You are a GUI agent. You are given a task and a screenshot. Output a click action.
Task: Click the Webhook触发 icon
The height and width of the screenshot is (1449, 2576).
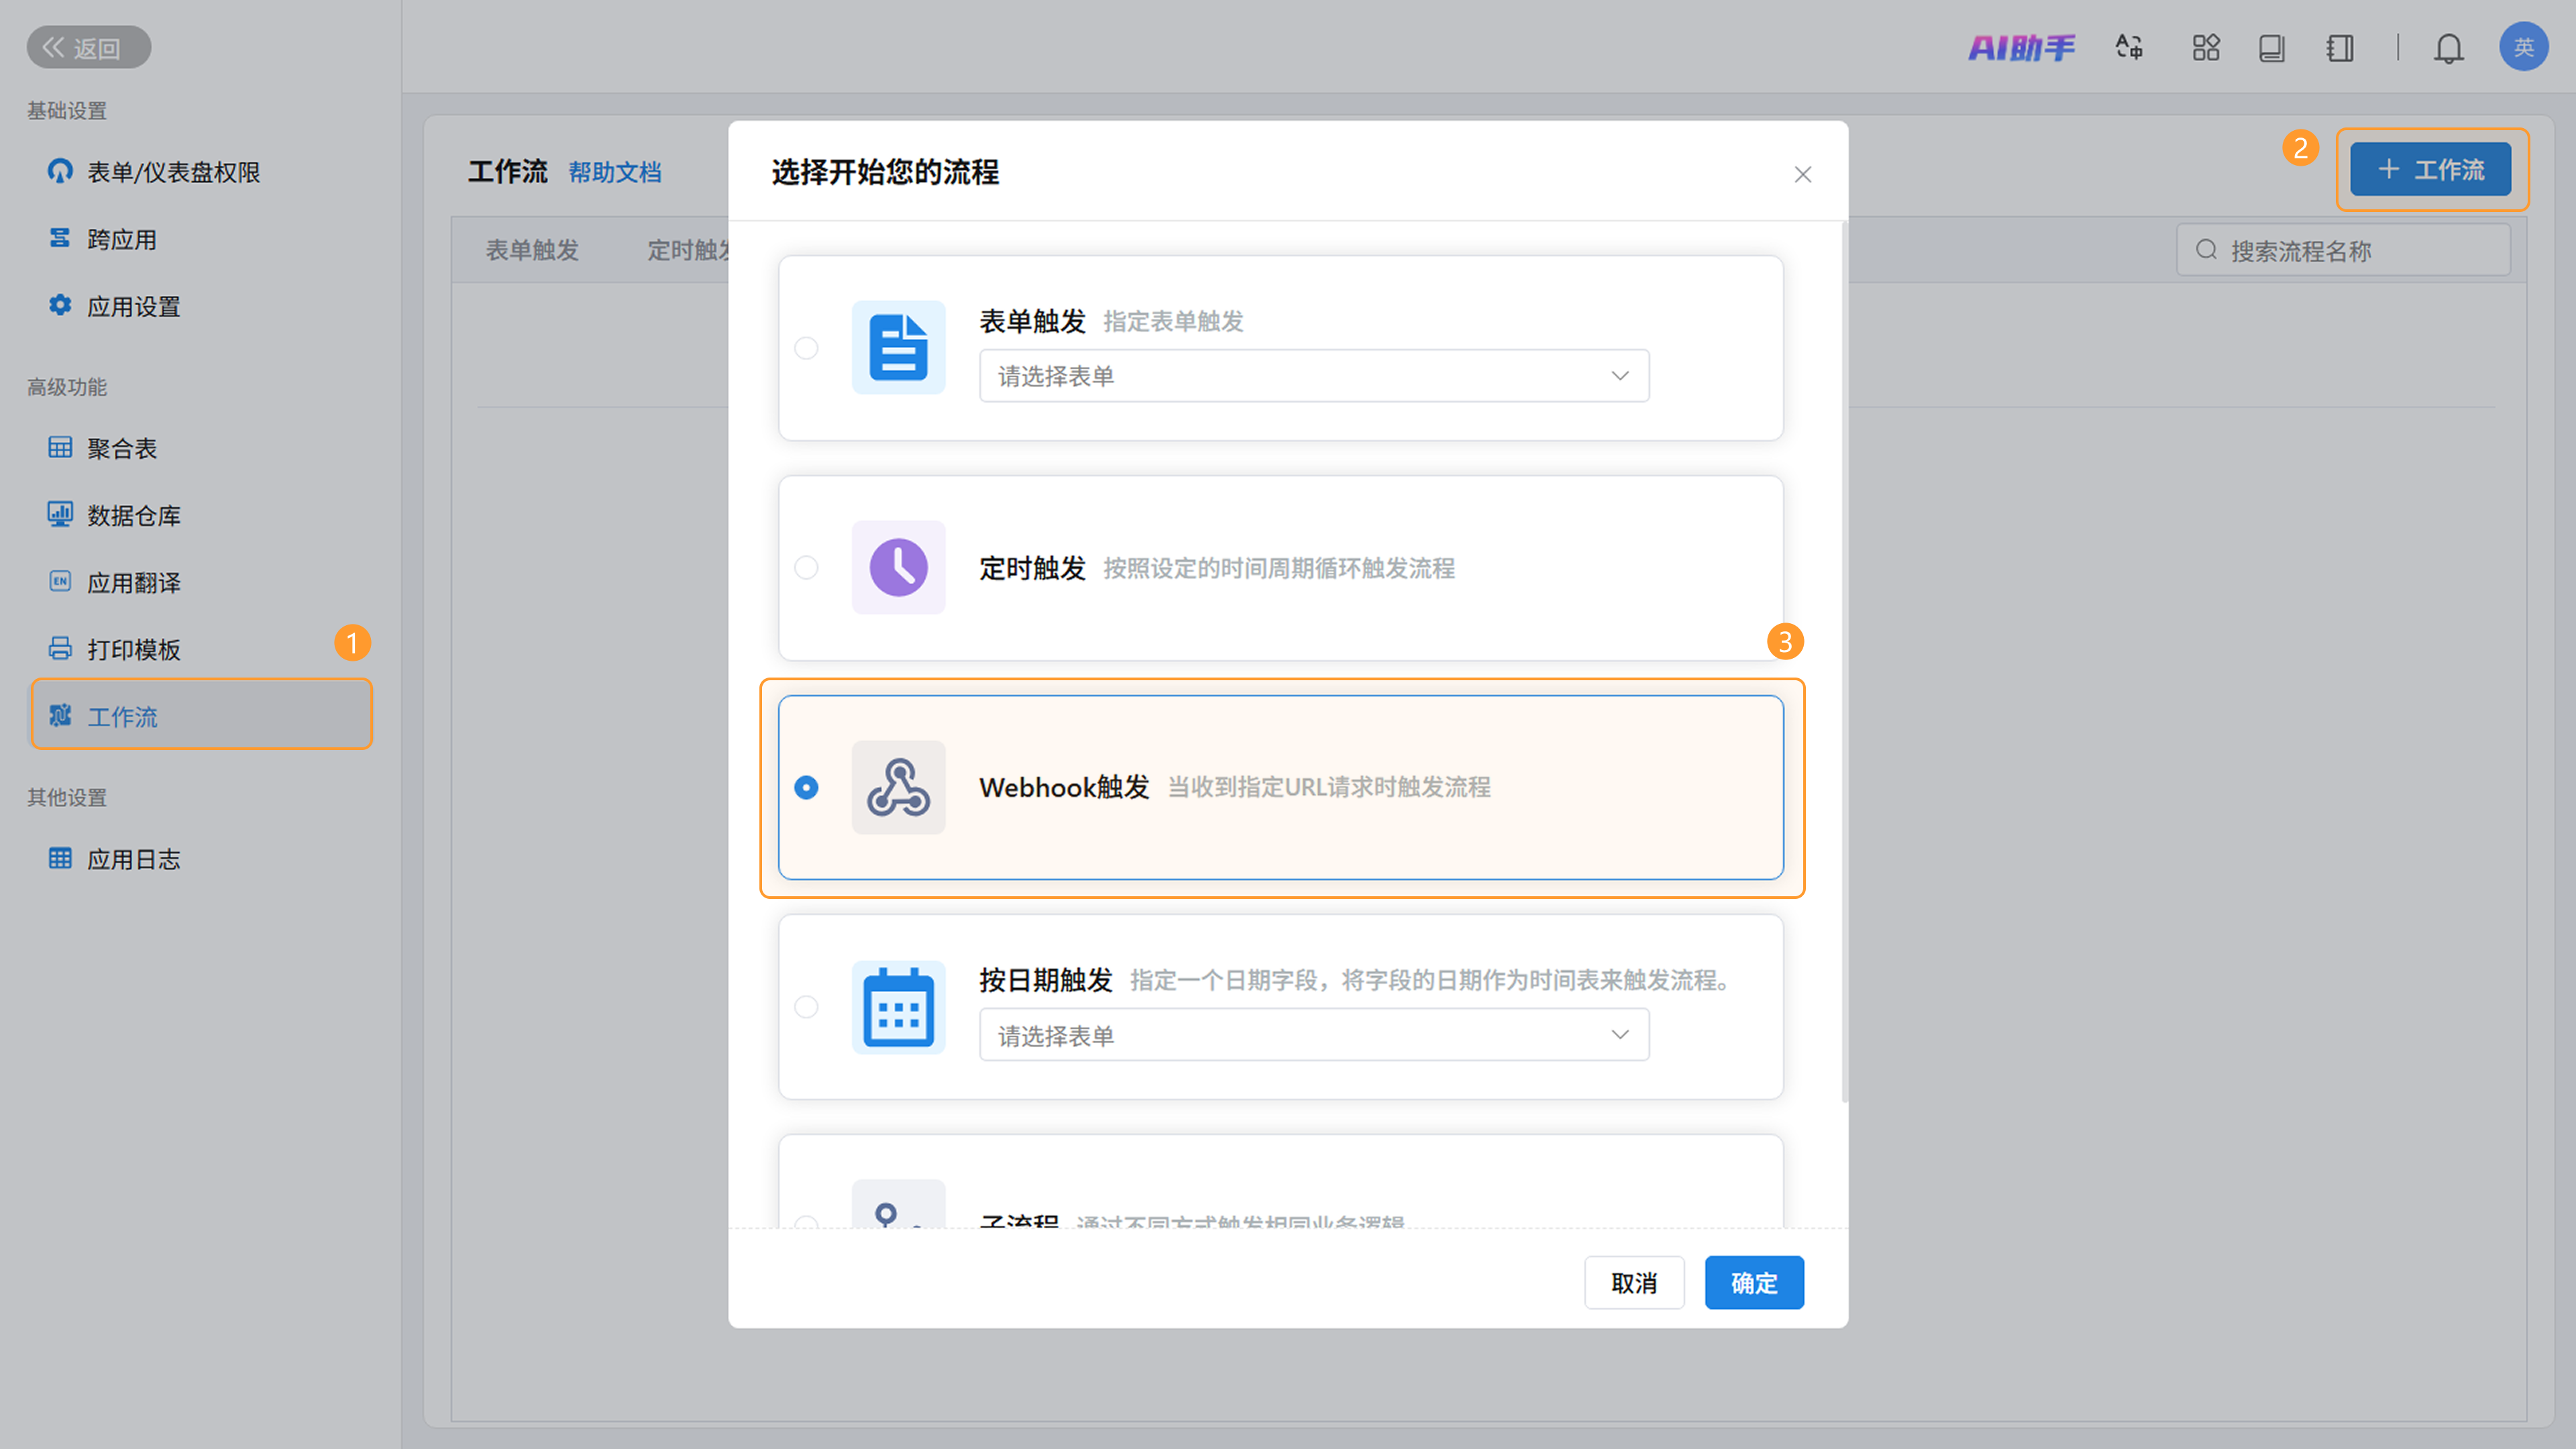898,787
